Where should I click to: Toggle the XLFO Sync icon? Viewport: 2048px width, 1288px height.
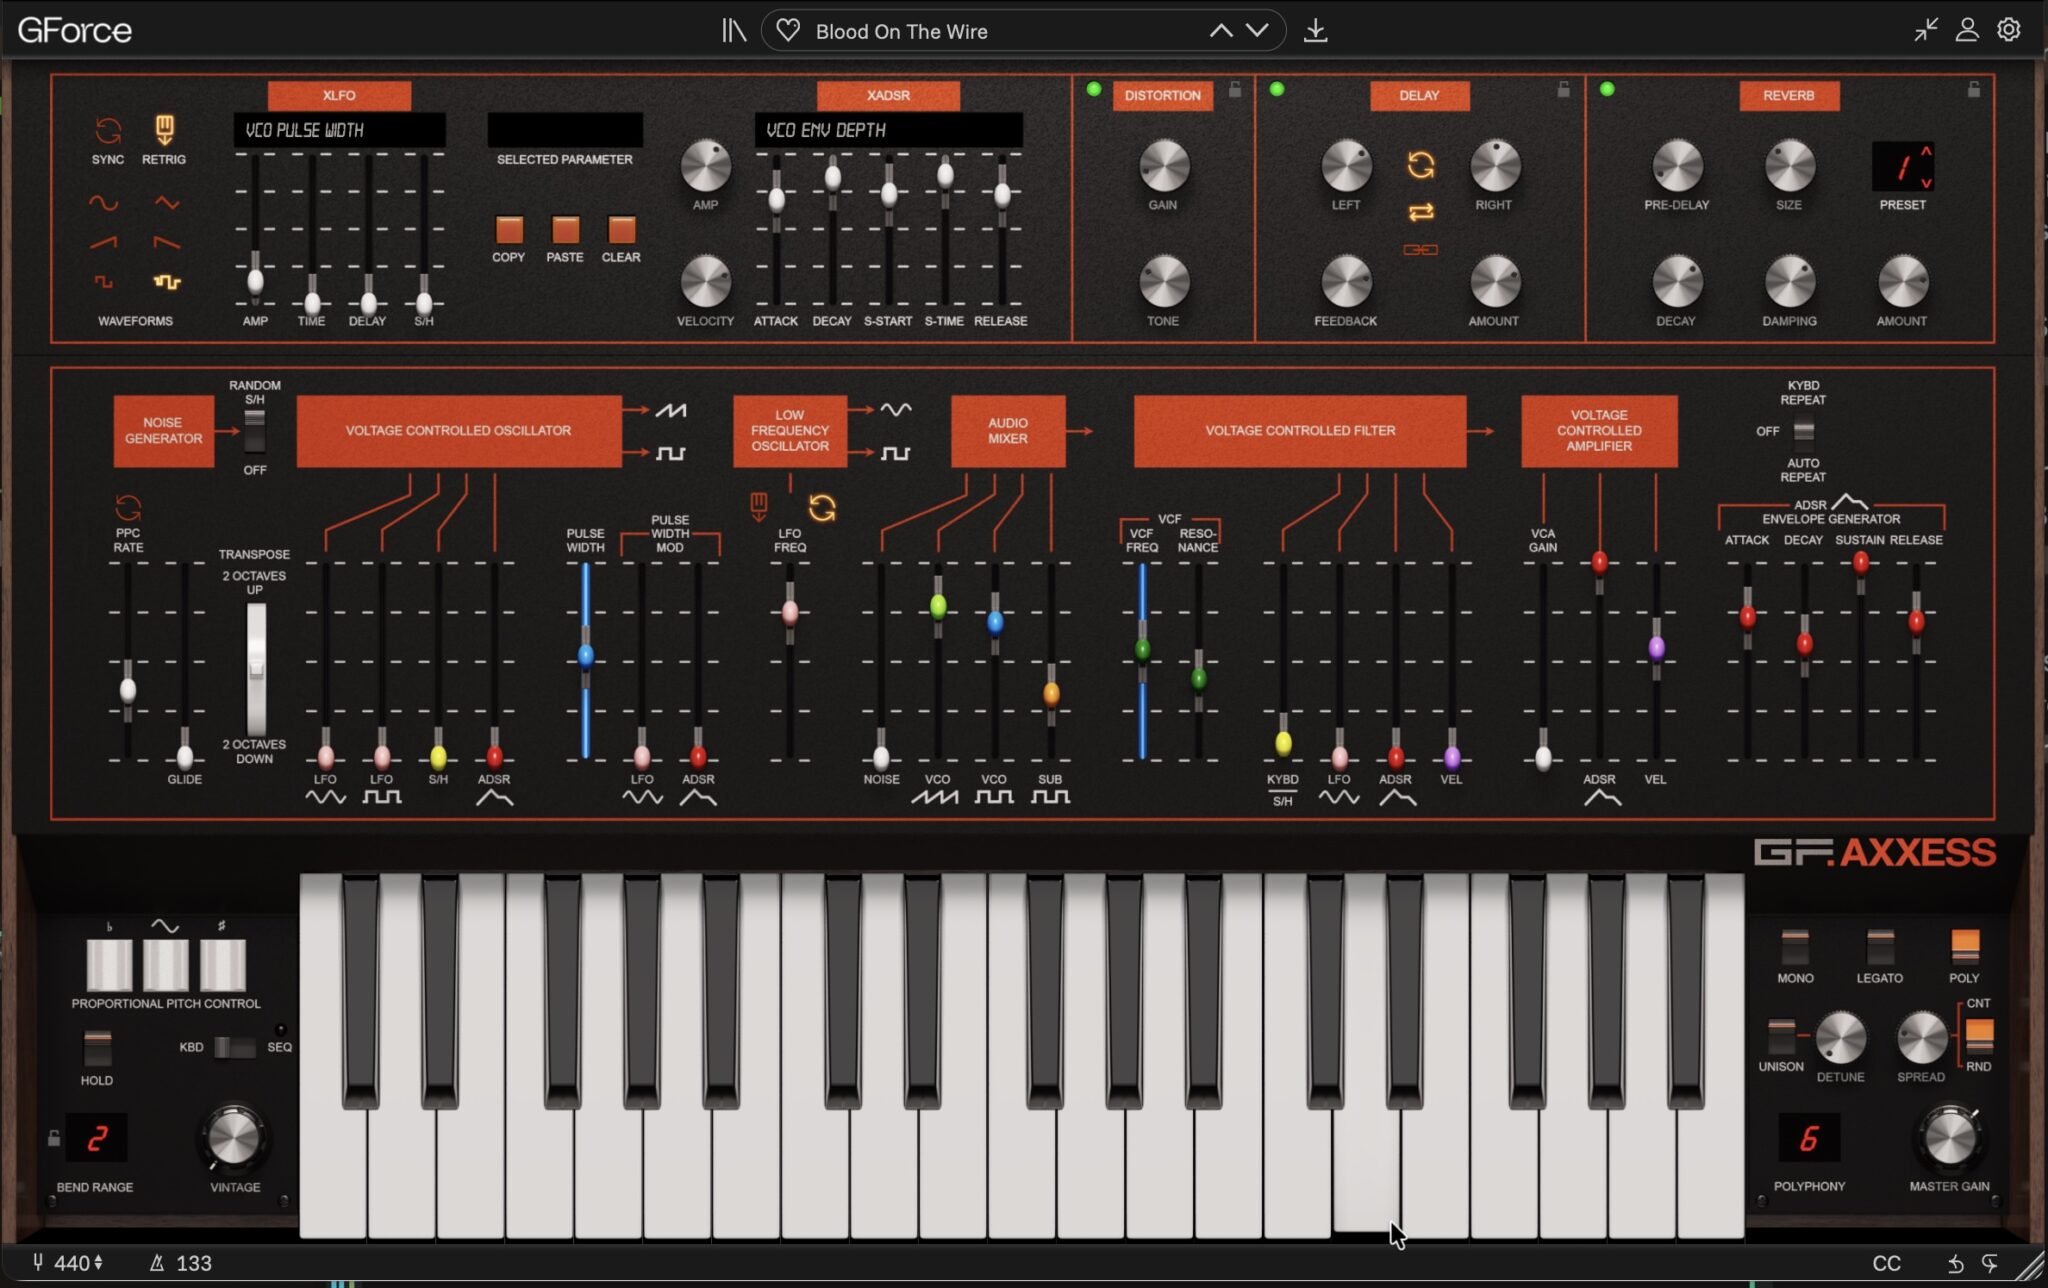(108, 130)
